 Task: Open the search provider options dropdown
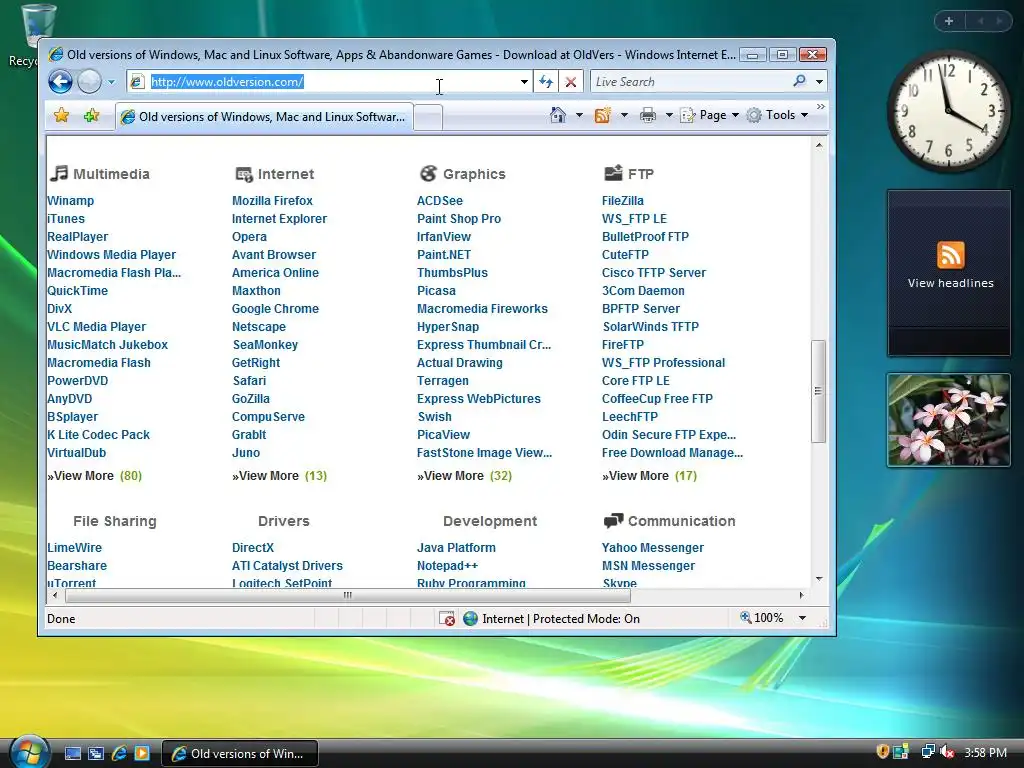(x=819, y=82)
